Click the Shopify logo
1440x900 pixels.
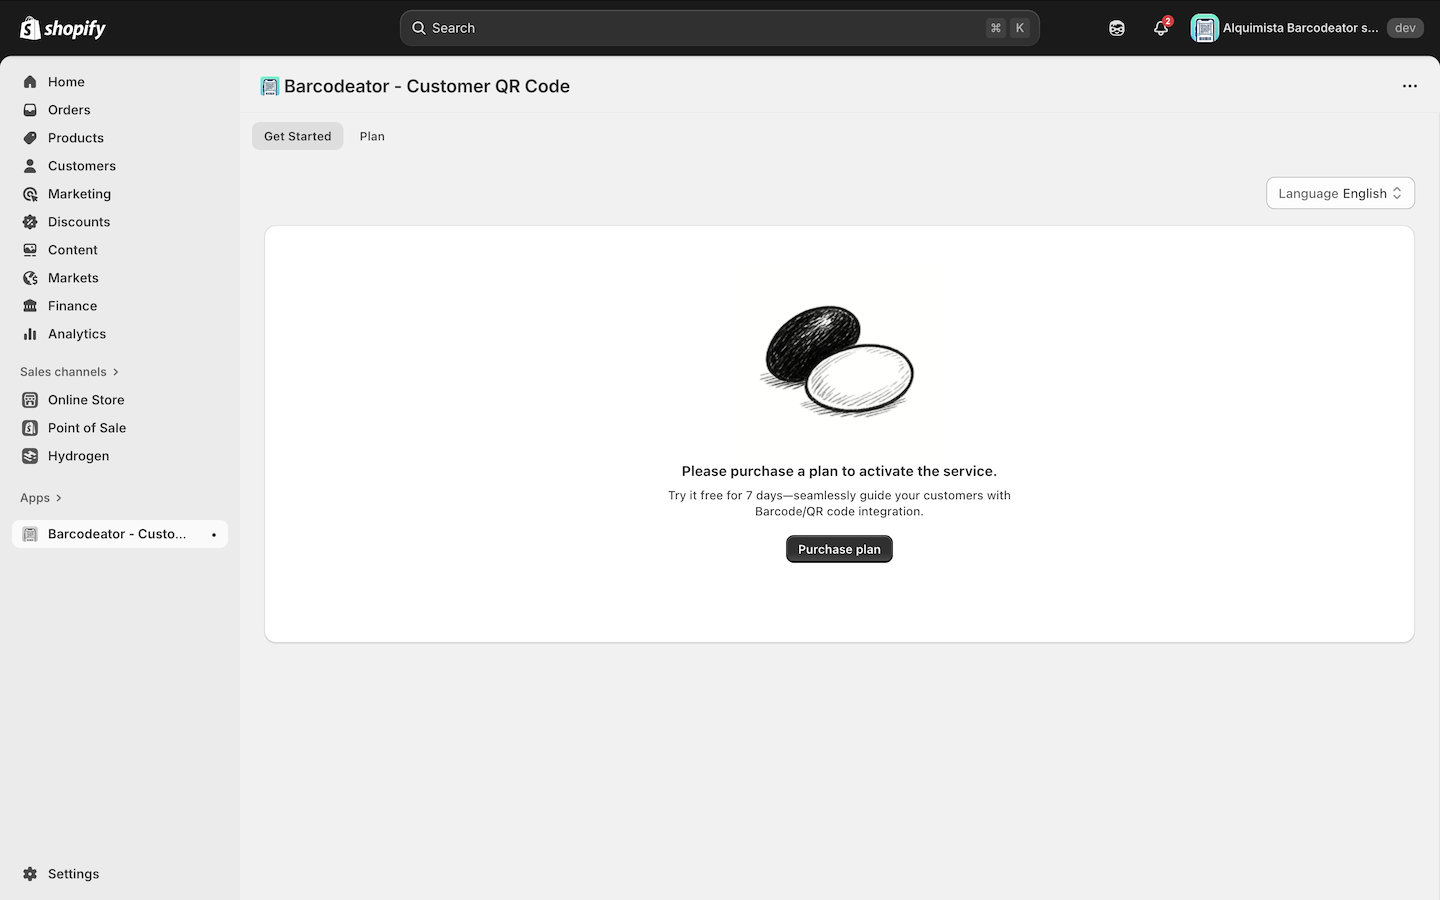click(x=63, y=28)
